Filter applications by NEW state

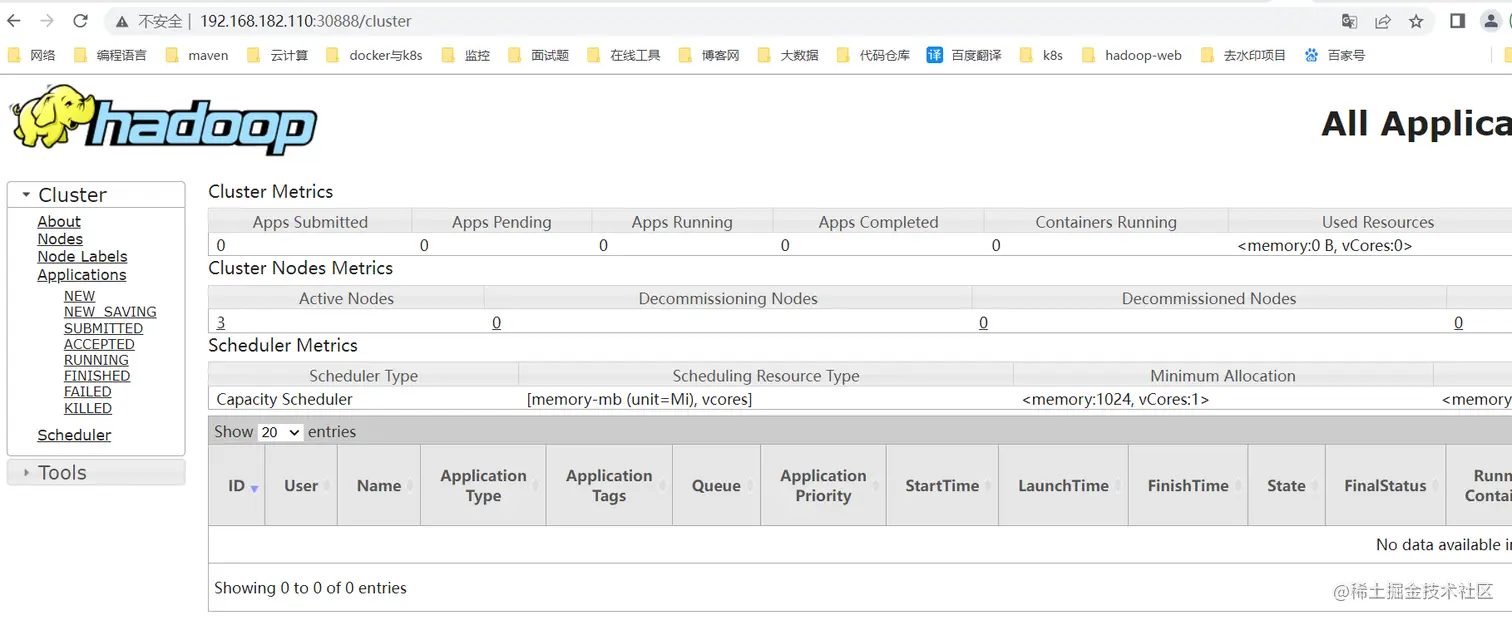(79, 296)
